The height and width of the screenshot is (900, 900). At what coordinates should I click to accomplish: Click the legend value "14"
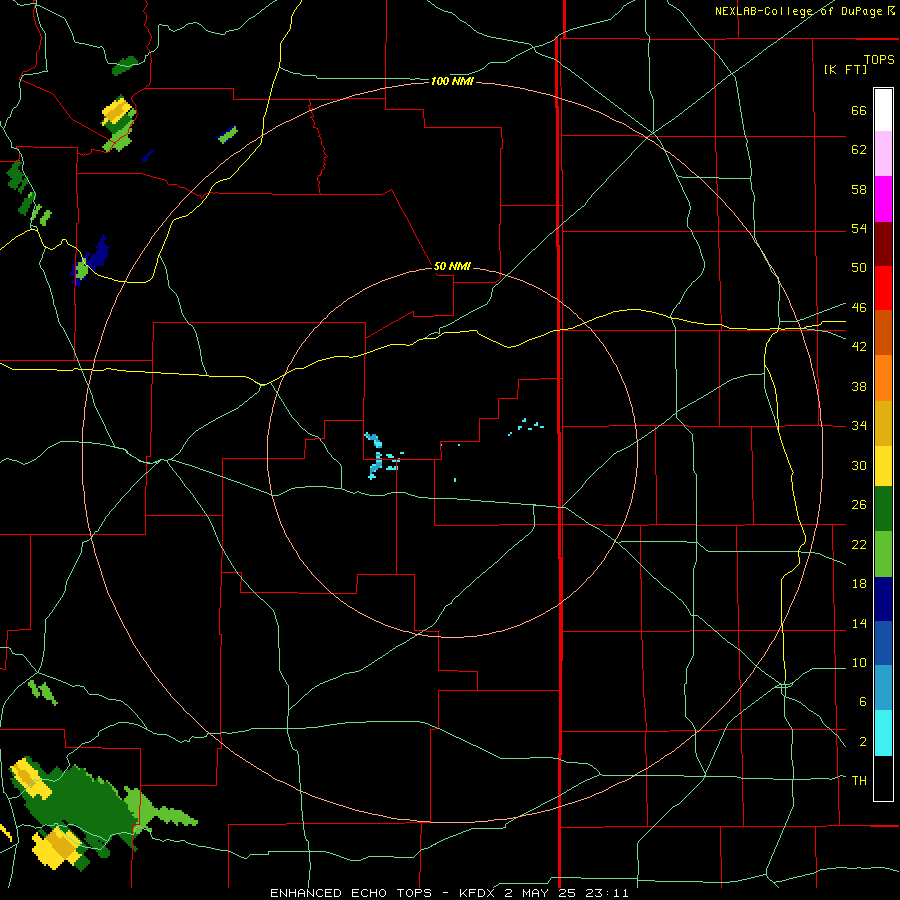coord(859,623)
